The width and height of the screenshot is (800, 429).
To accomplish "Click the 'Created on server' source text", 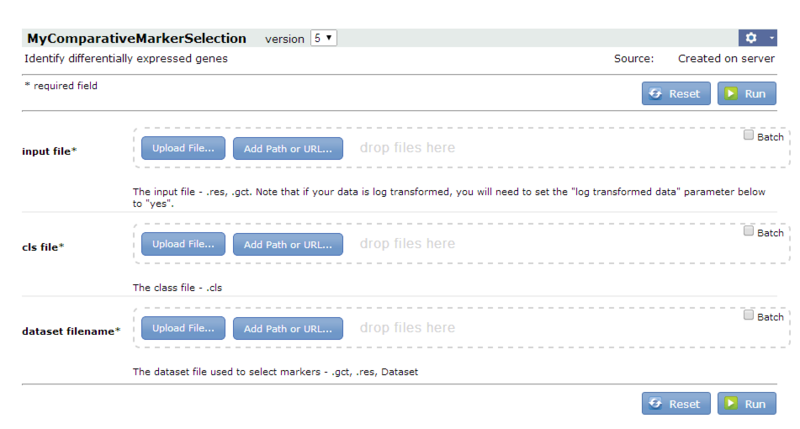I will [x=726, y=59].
